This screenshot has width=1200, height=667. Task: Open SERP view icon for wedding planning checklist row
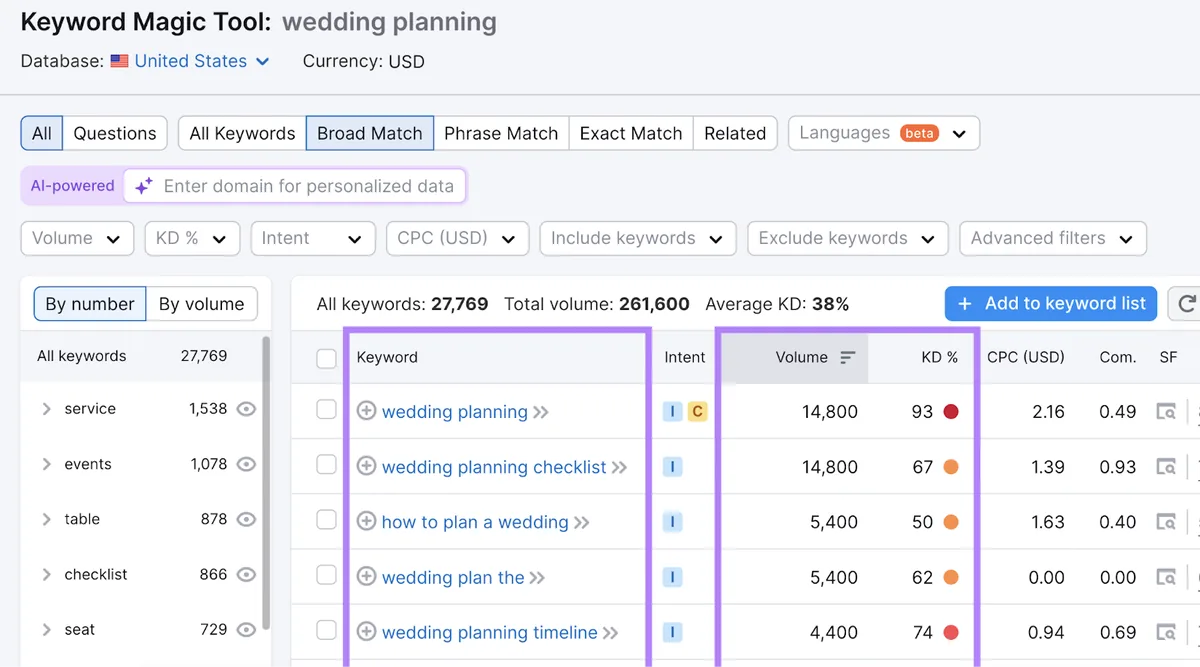point(1166,466)
